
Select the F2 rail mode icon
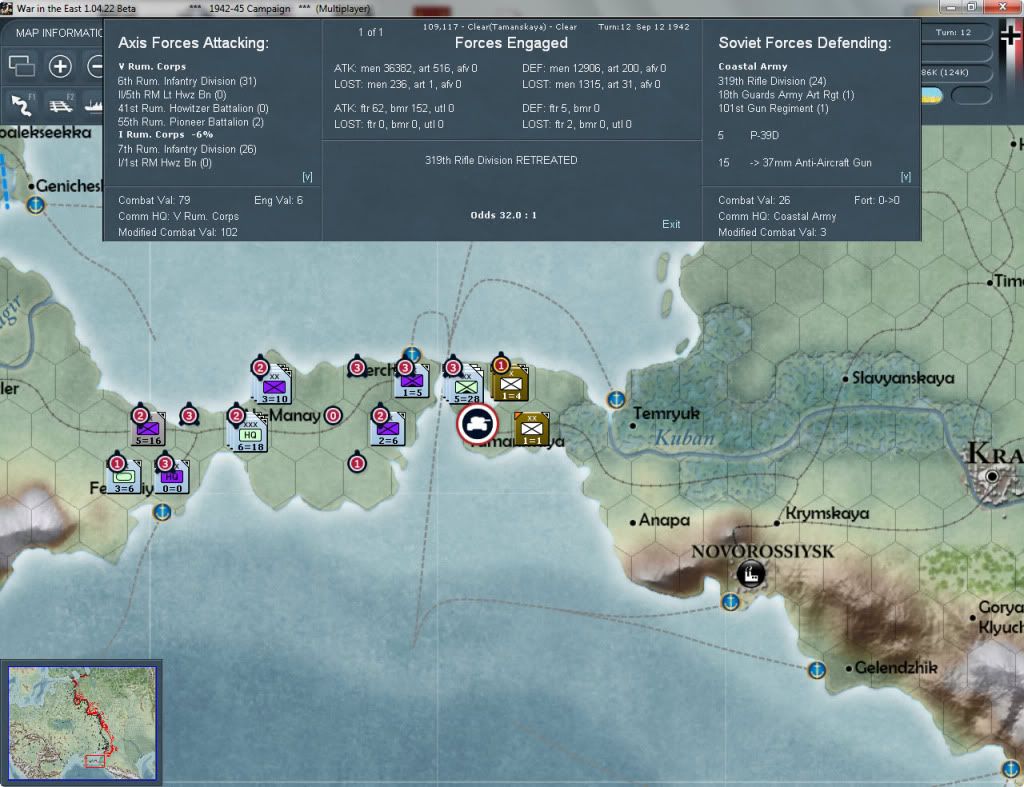pyautogui.click(x=60, y=104)
